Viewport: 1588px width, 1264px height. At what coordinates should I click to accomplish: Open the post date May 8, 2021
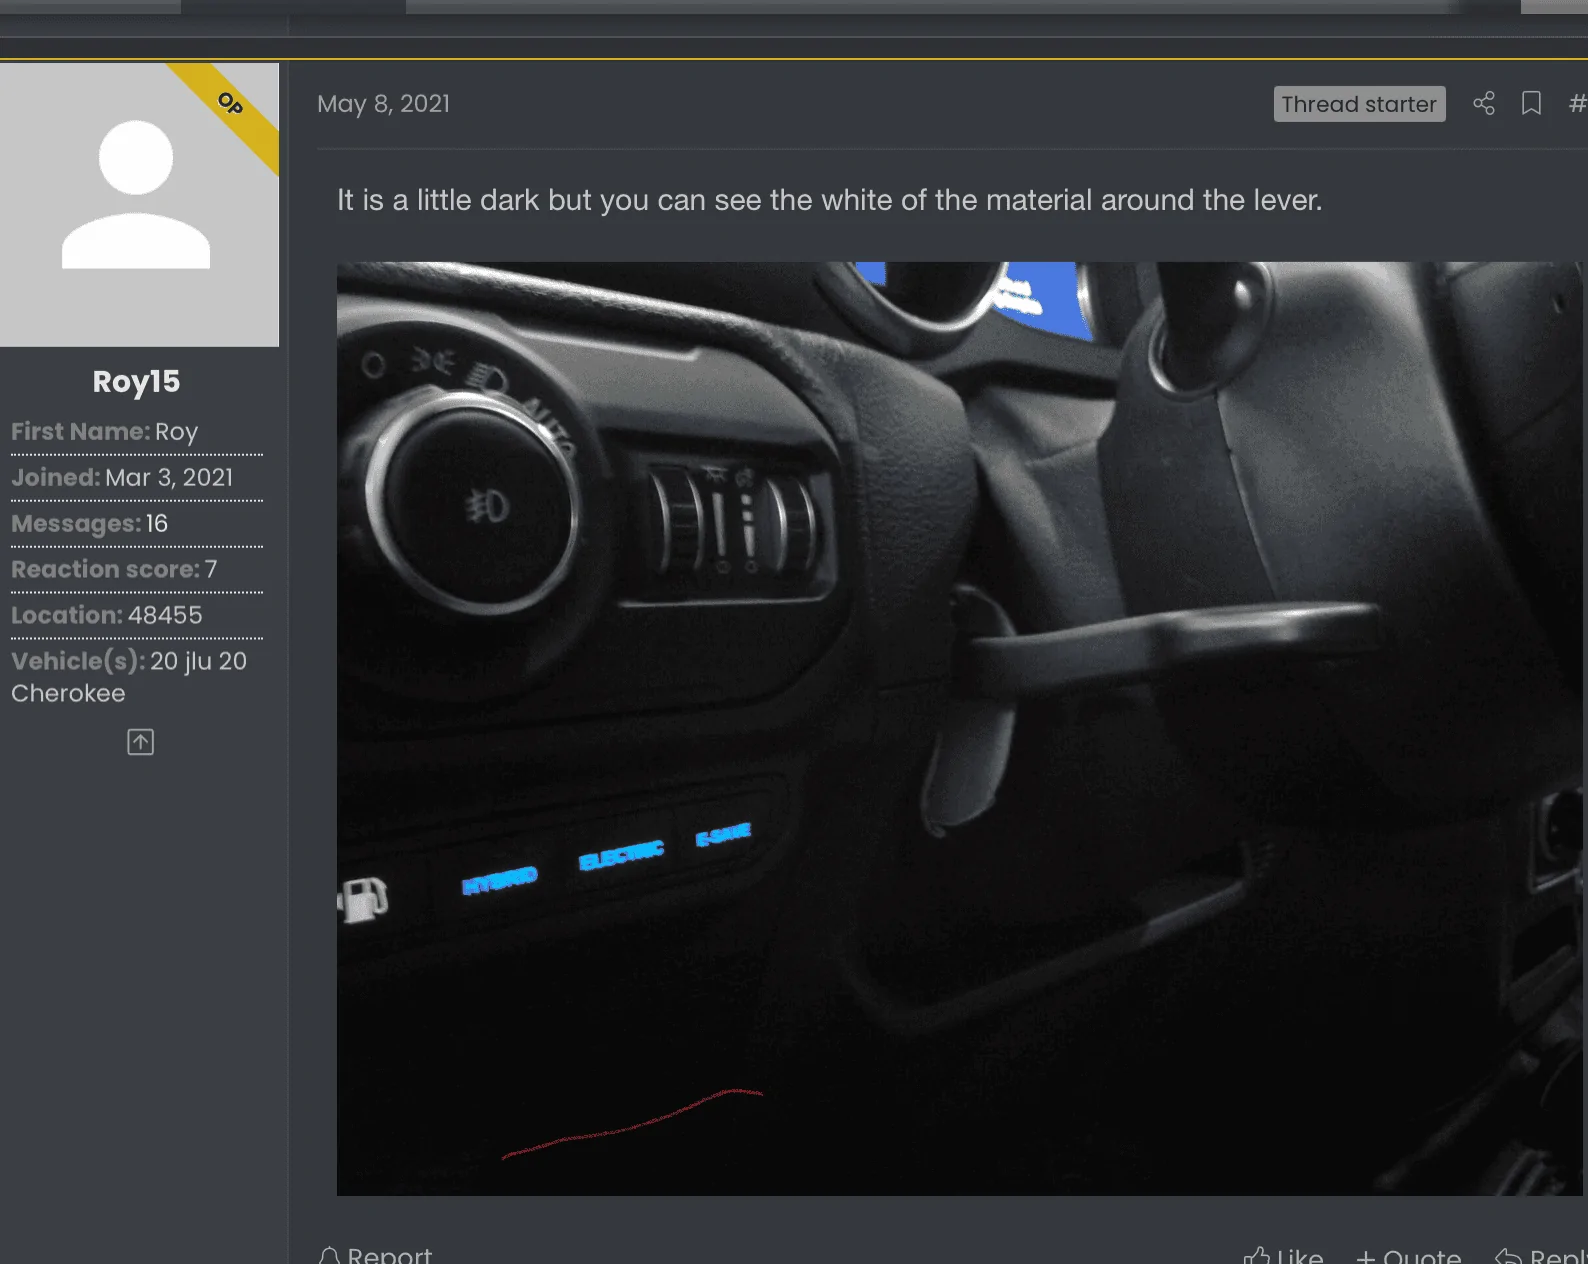tap(383, 104)
